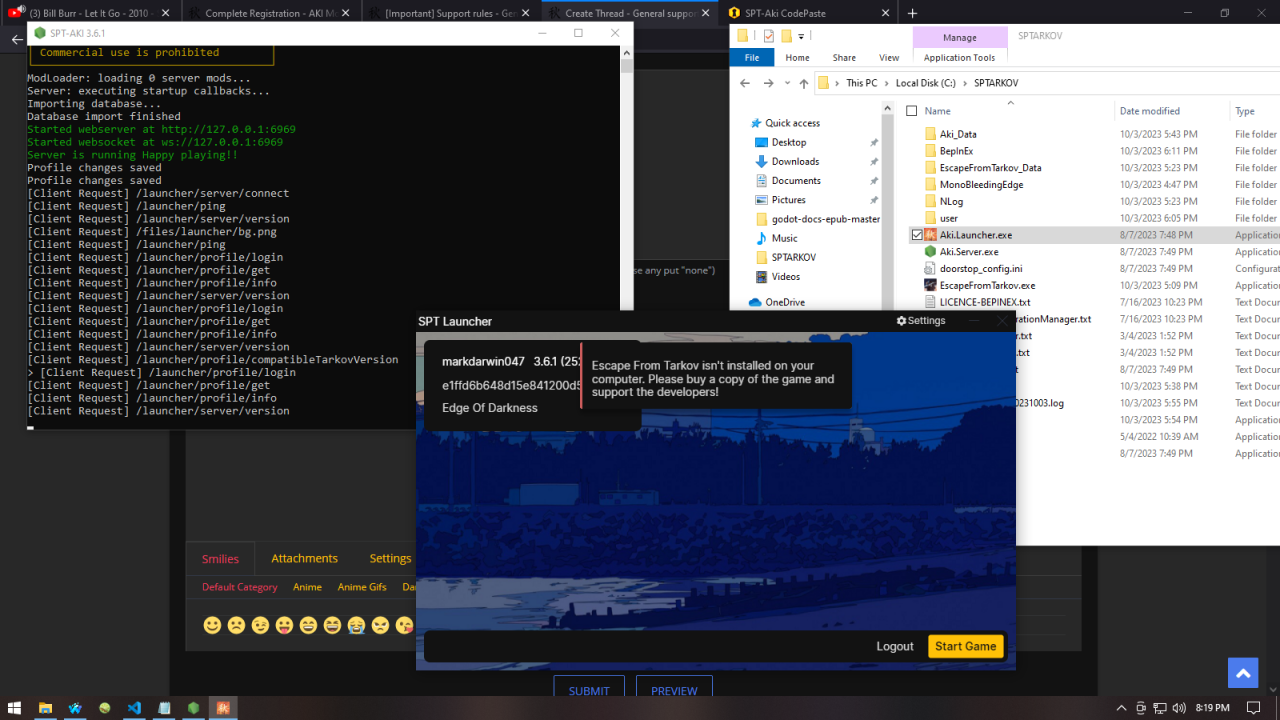This screenshot has height=720, width=1280.
Task: Open the user folder in SPTARKOV
Action: coord(949,218)
